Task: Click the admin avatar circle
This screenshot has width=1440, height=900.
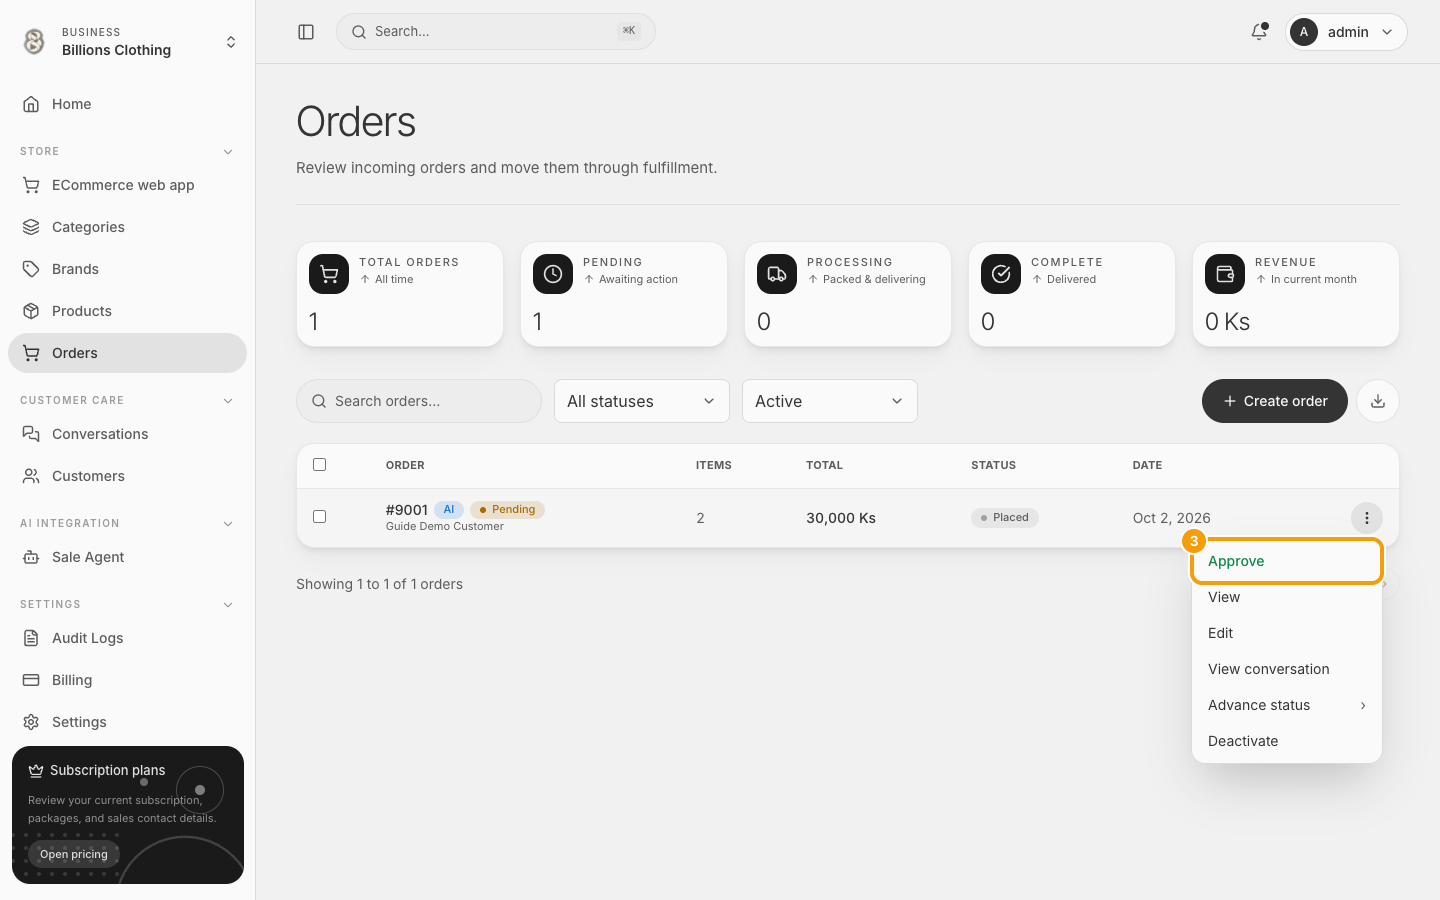Action: click(1304, 32)
